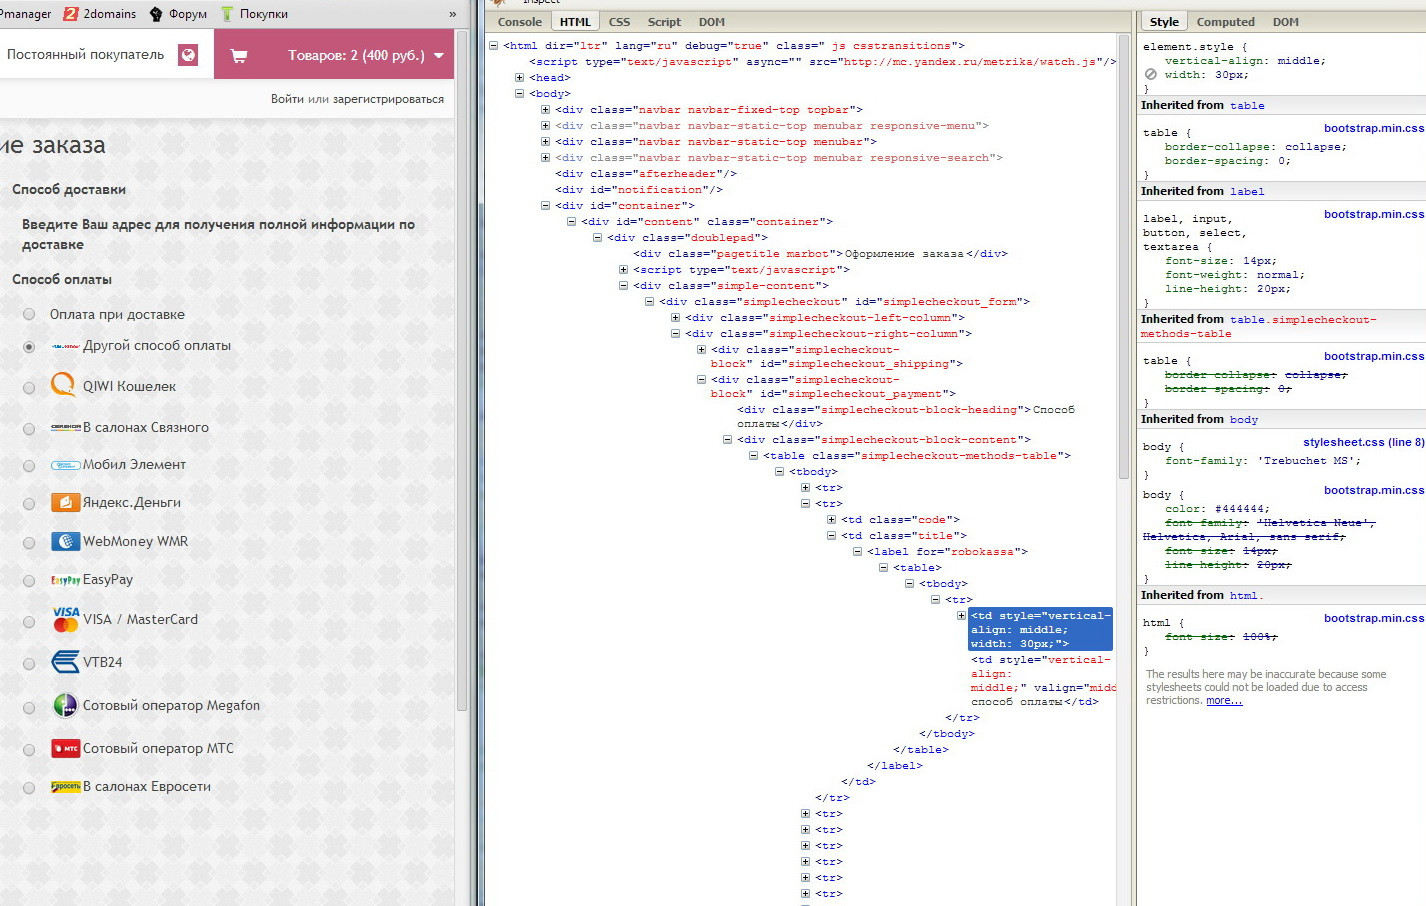Expand the simplecheckout_shipping block node
This screenshot has height=906, width=1426.
pos(701,350)
